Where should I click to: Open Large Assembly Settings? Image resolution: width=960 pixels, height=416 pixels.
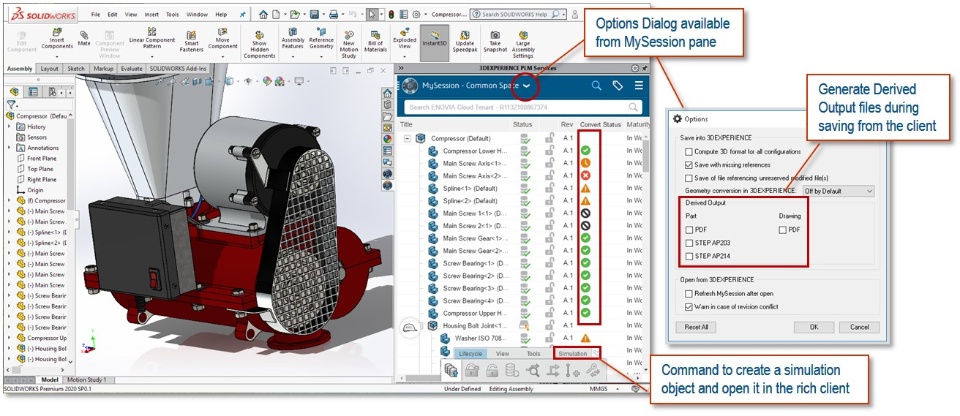point(523,44)
